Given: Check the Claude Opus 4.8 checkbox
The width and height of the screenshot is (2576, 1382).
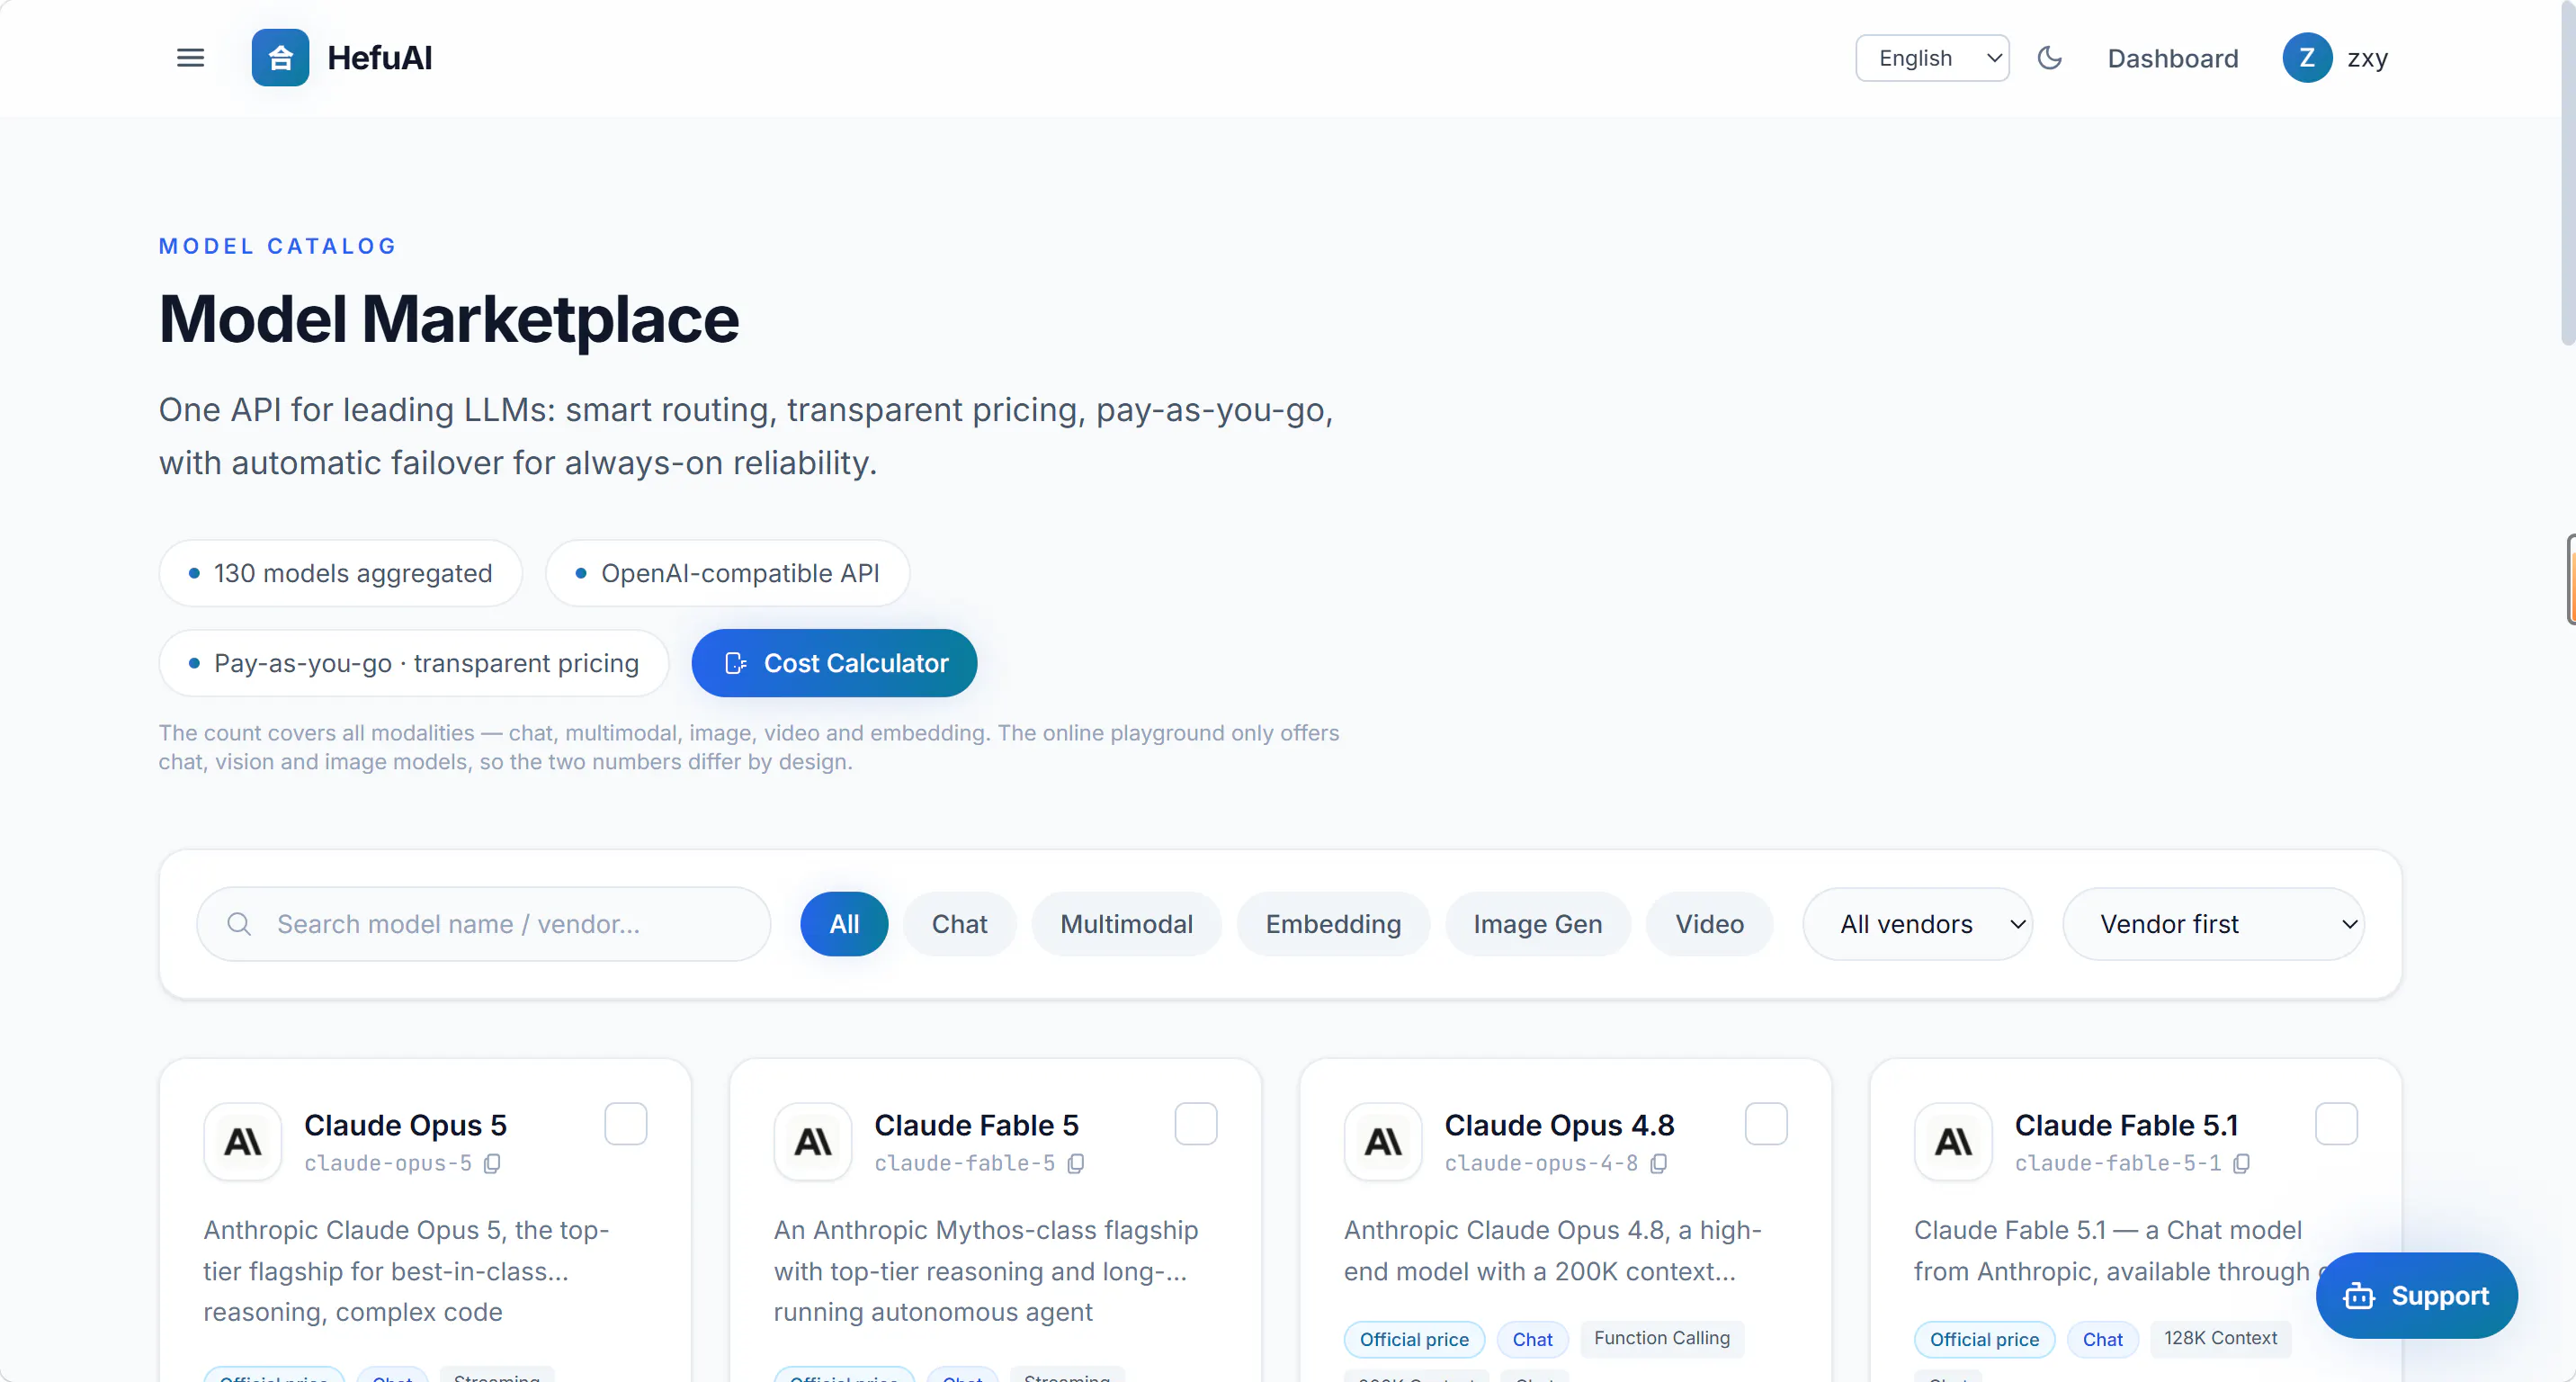Looking at the screenshot, I should coord(1766,1124).
